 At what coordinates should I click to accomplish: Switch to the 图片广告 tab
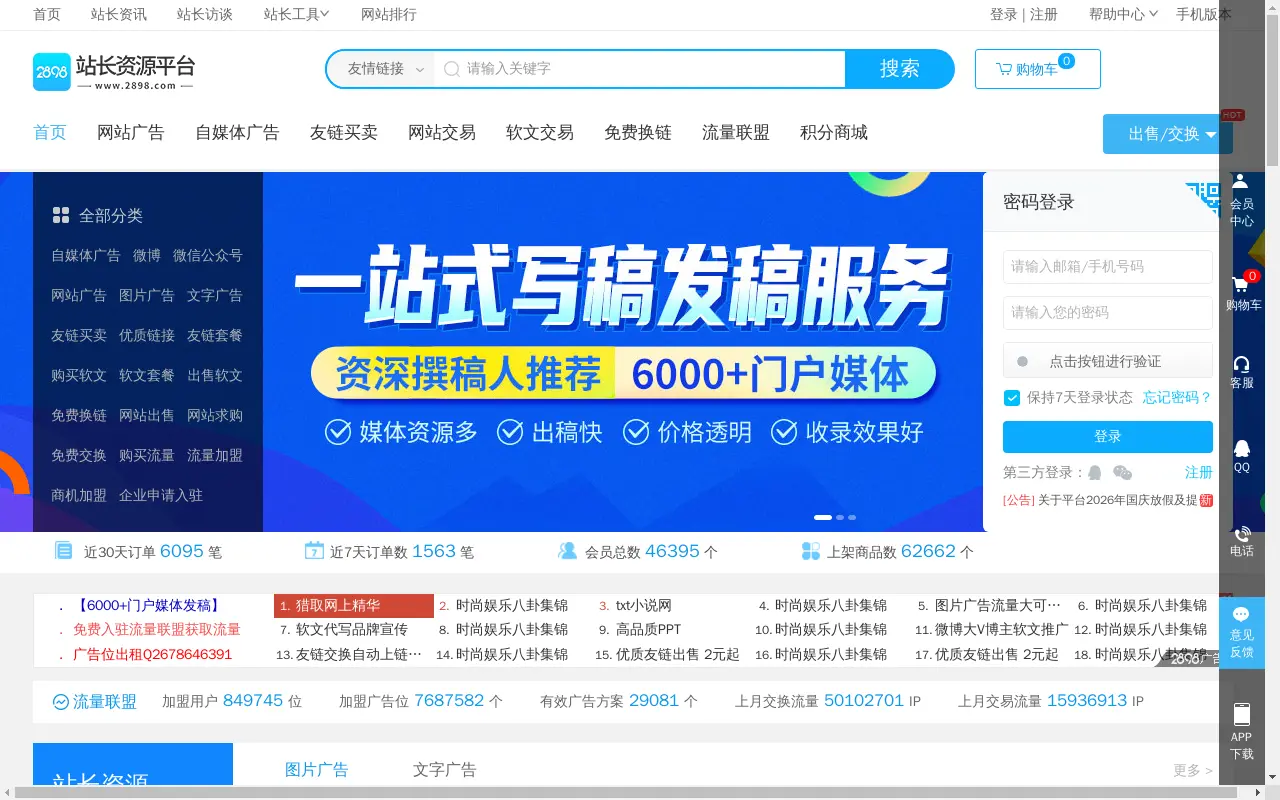(317, 770)
